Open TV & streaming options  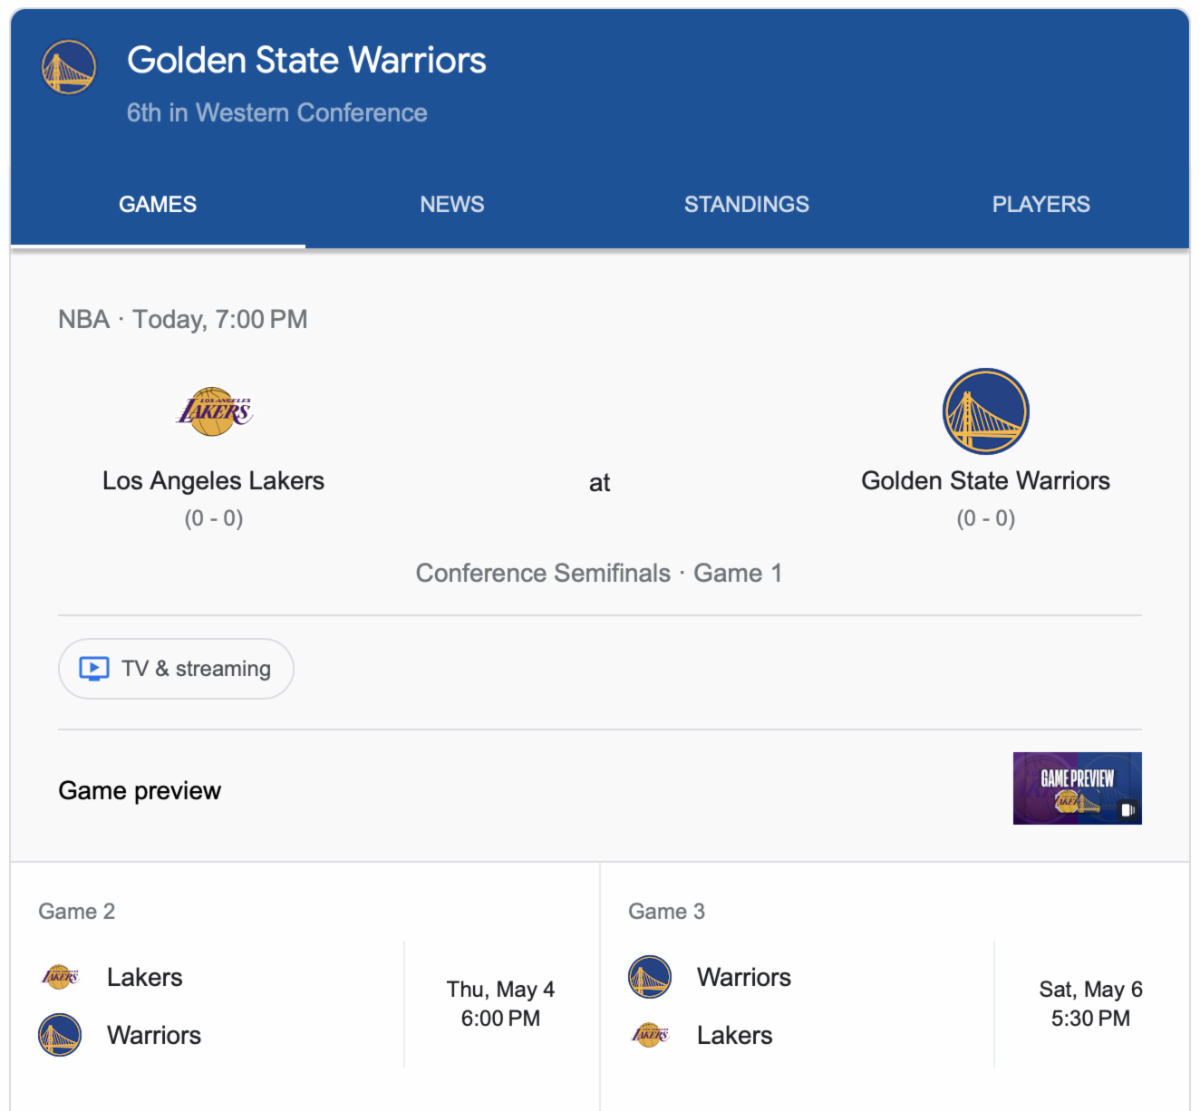coord(176,669)
